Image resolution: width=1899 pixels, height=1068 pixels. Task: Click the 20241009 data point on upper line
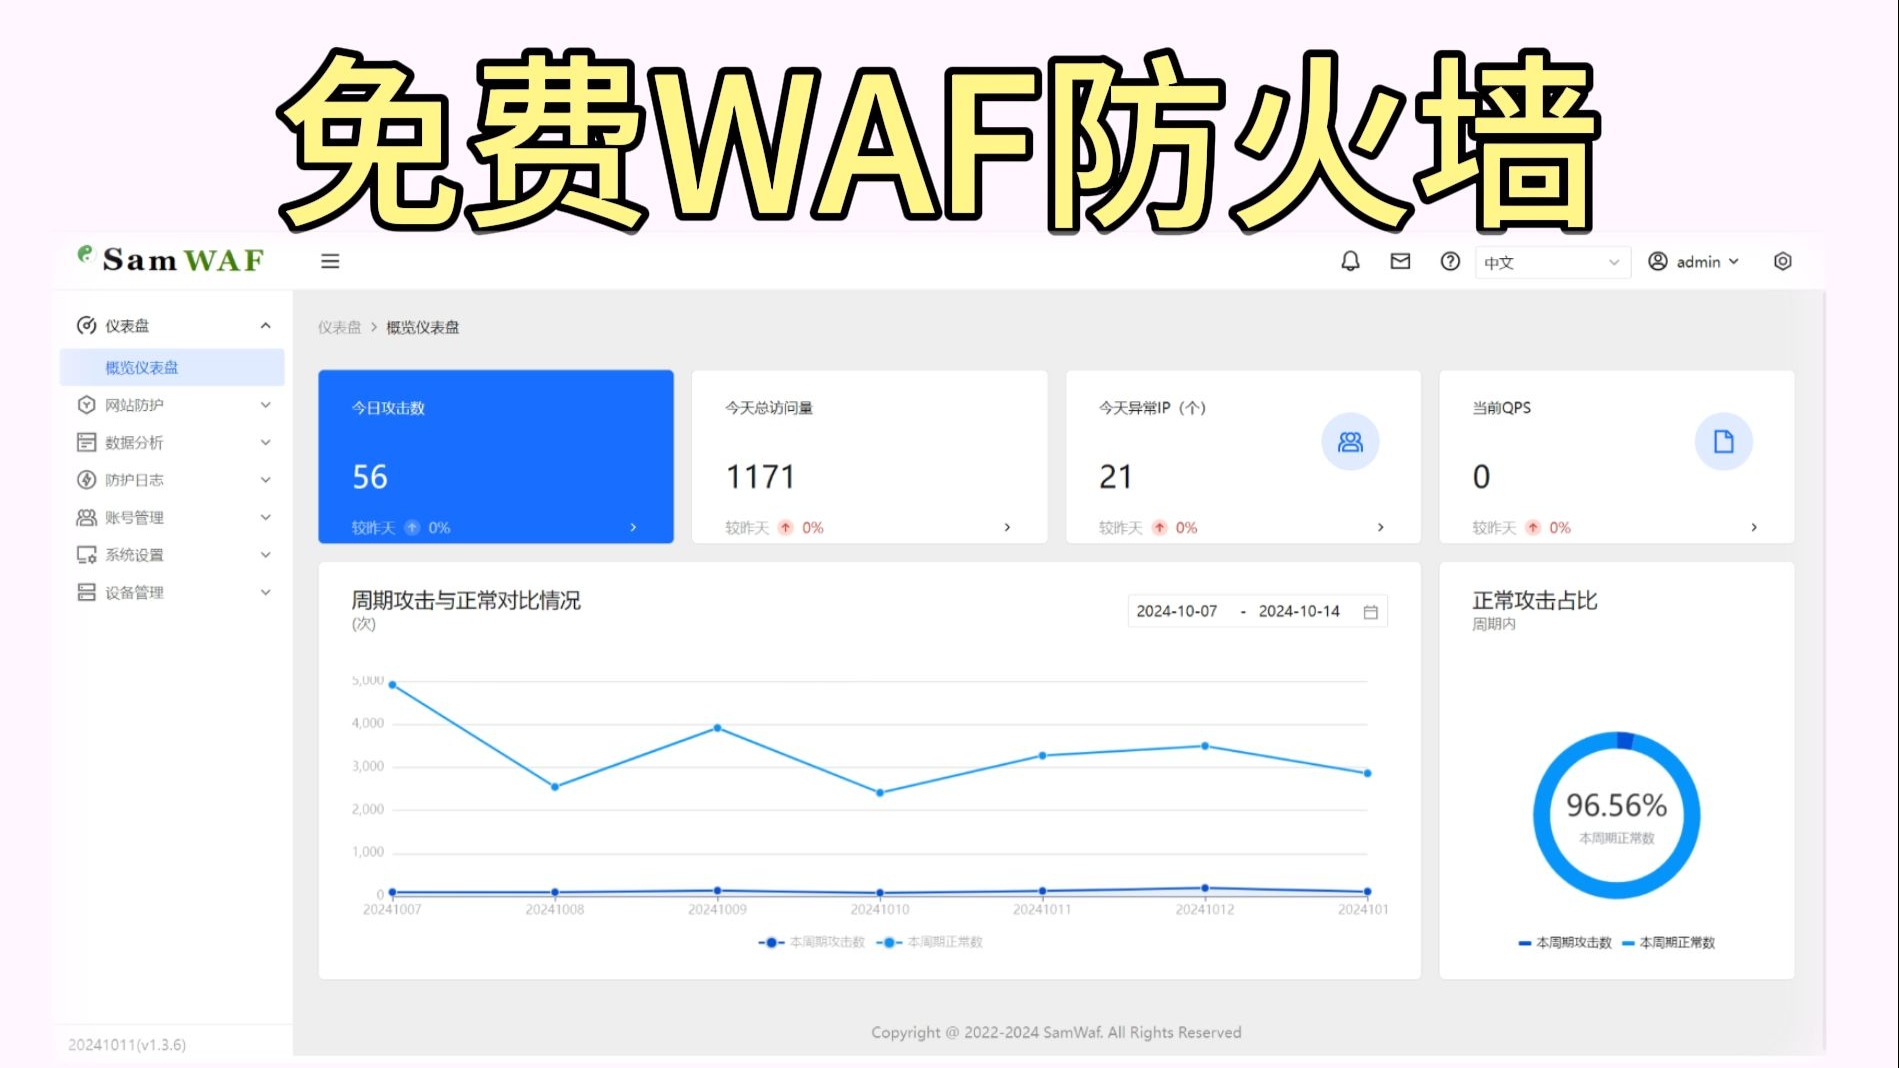[717, 728]
